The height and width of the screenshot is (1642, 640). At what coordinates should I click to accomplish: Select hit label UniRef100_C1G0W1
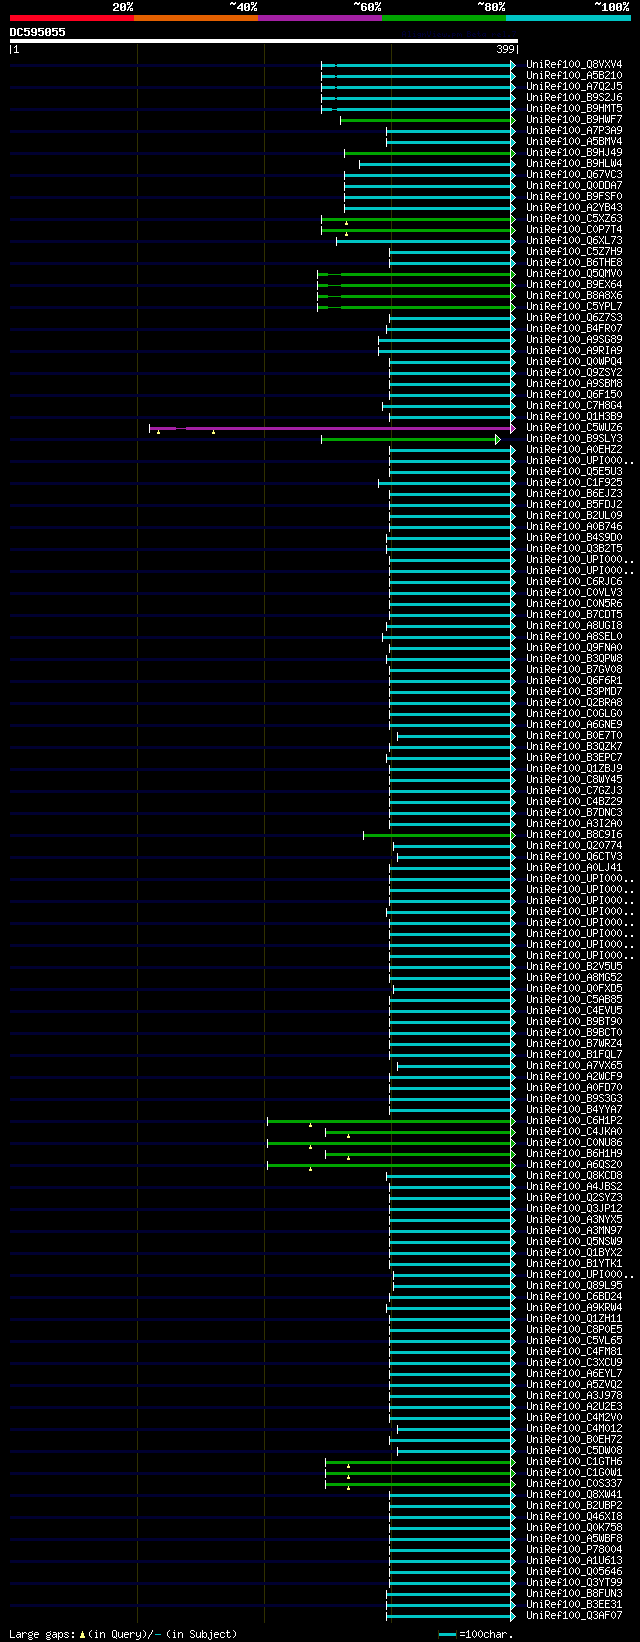click(574, 1472)
